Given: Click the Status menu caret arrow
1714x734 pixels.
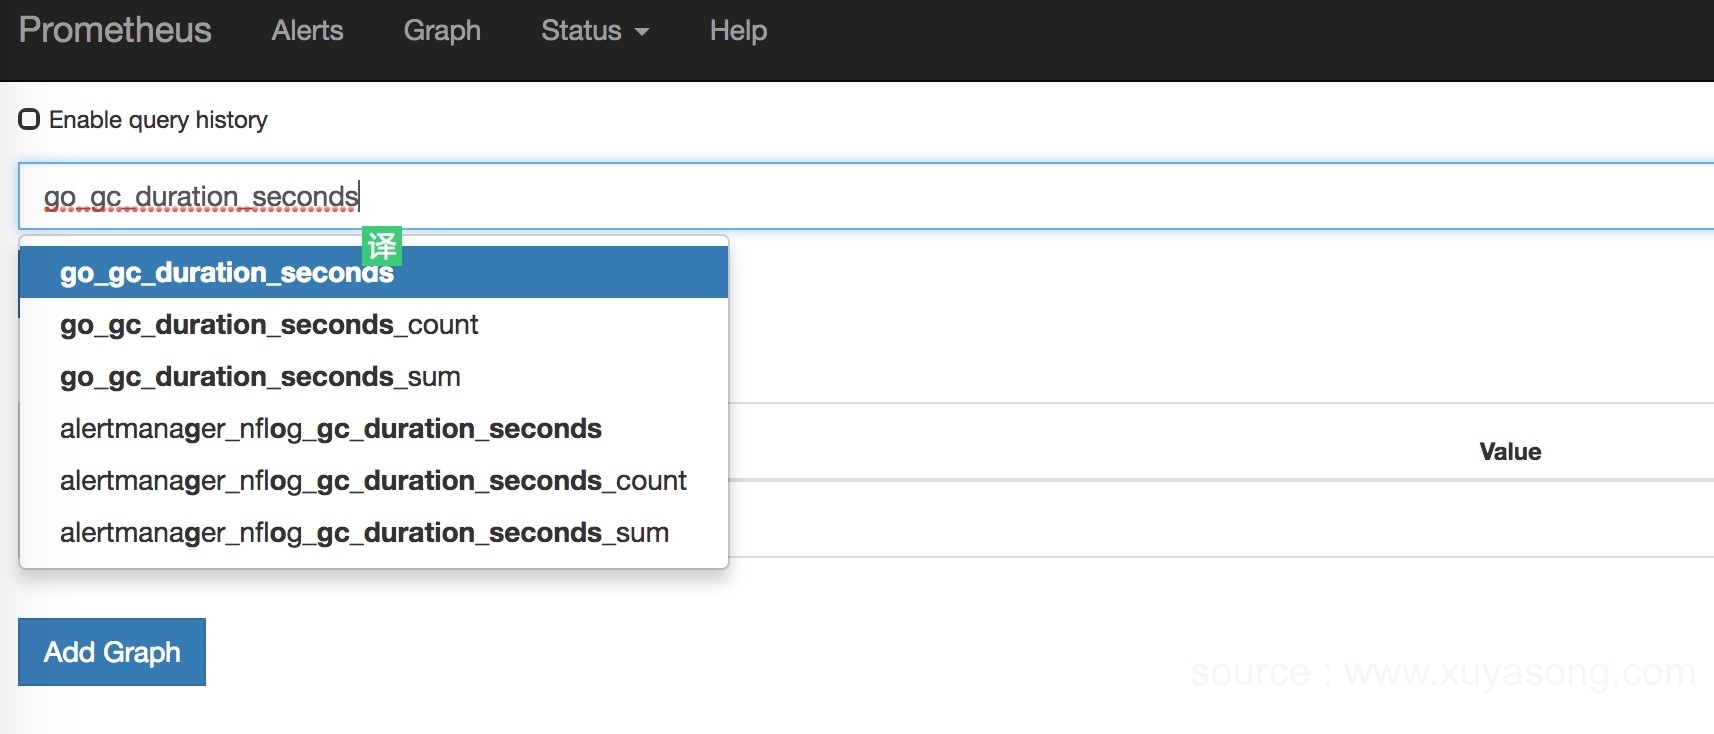Looking at the screenshot, I should [642, 32].
